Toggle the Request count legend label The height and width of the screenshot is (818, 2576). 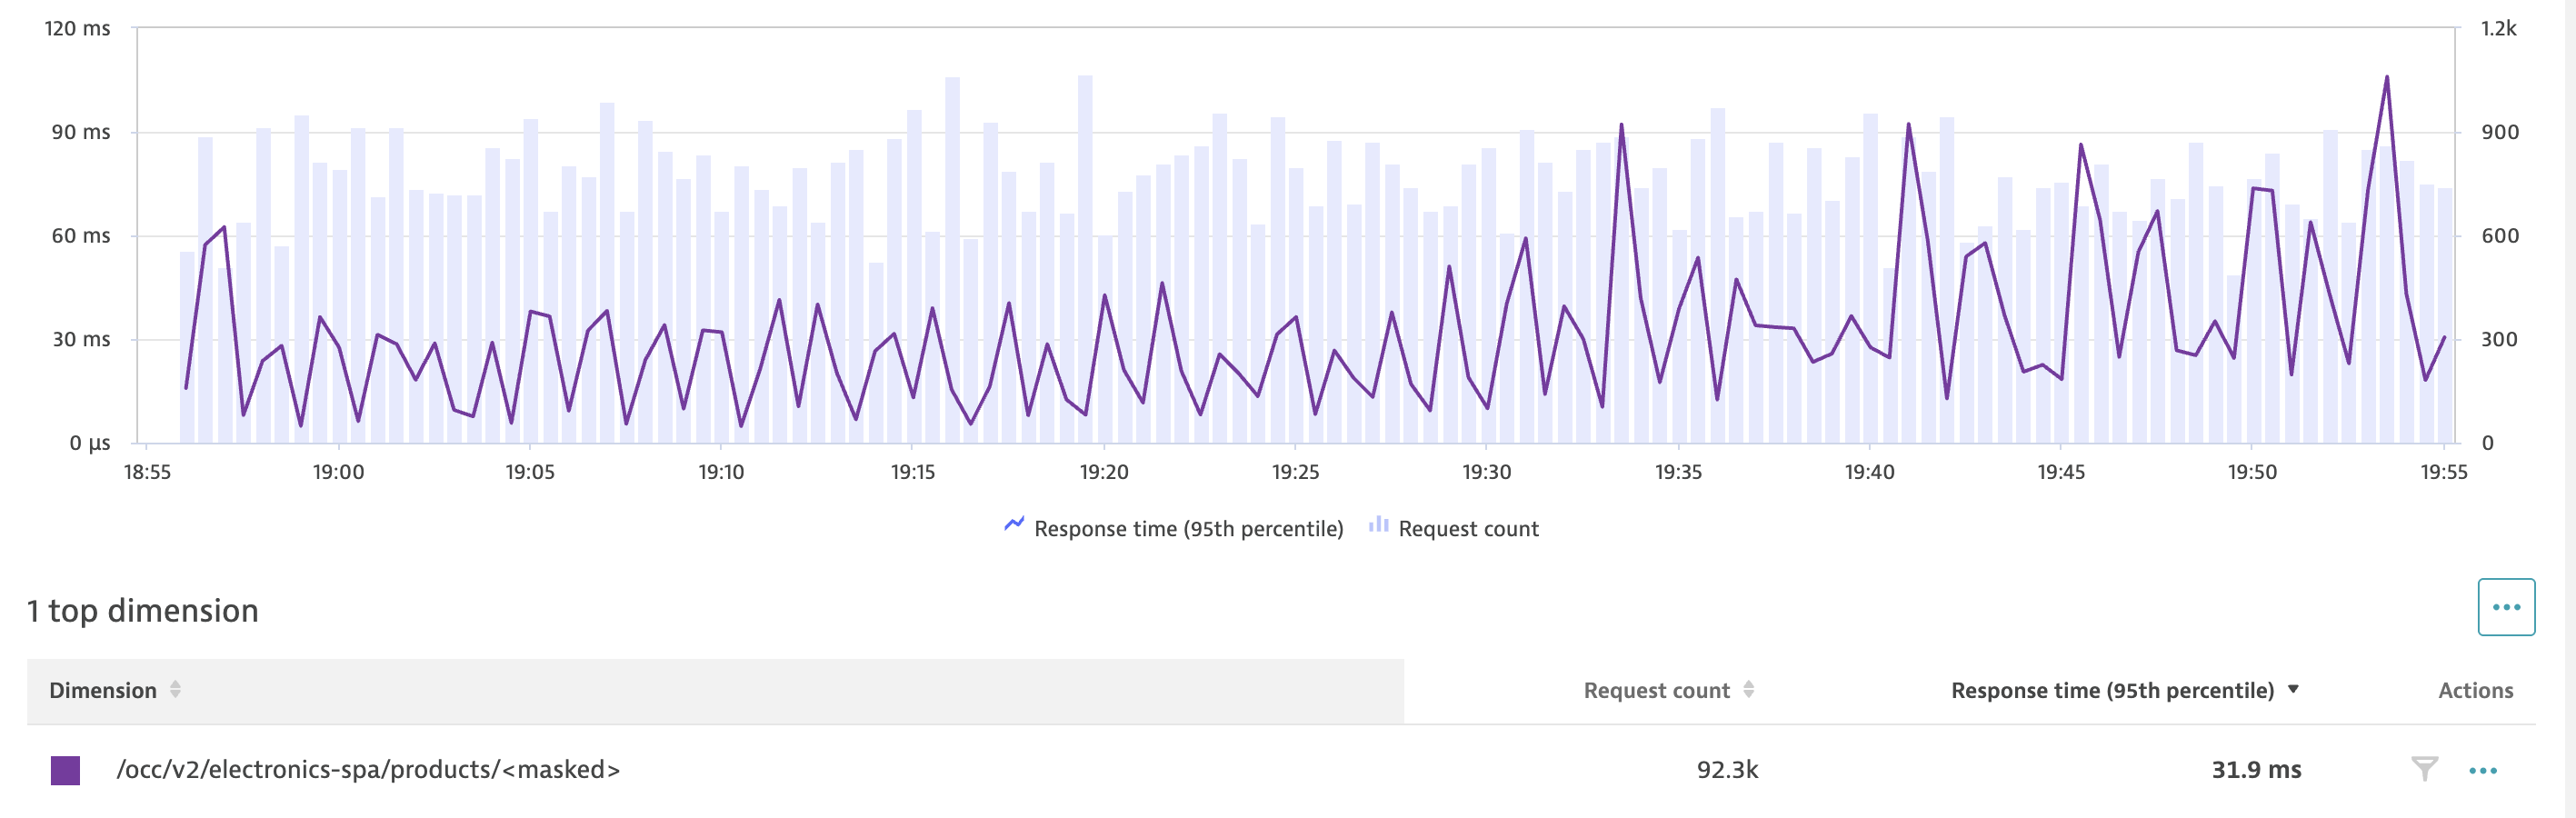tap(1468, 529)
